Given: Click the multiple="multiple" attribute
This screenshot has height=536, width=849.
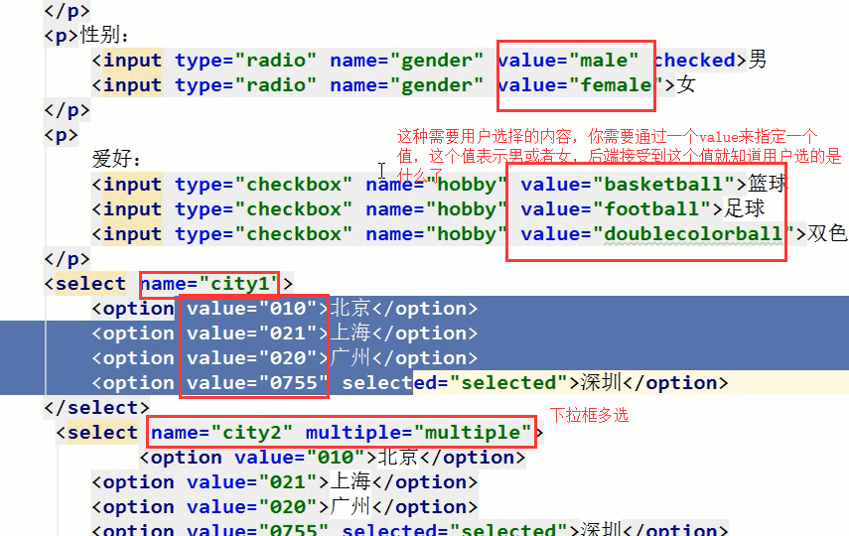Looking at the screenshot, I should point(419,433).
